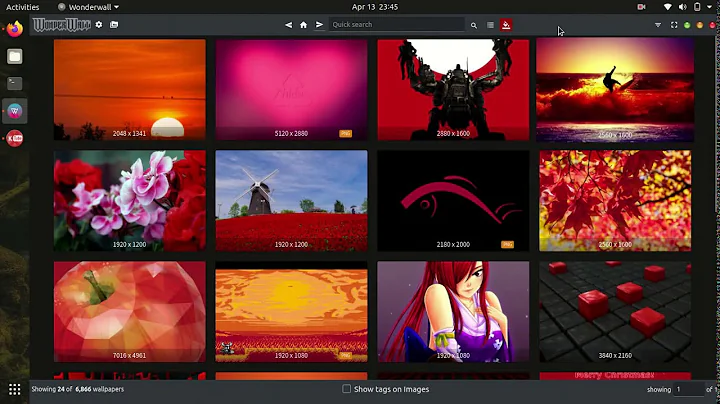The height and width of the screenshot is (404, 720).
Task: Open the dropdown triangle menu in titlebar
Action: point(658,25)
